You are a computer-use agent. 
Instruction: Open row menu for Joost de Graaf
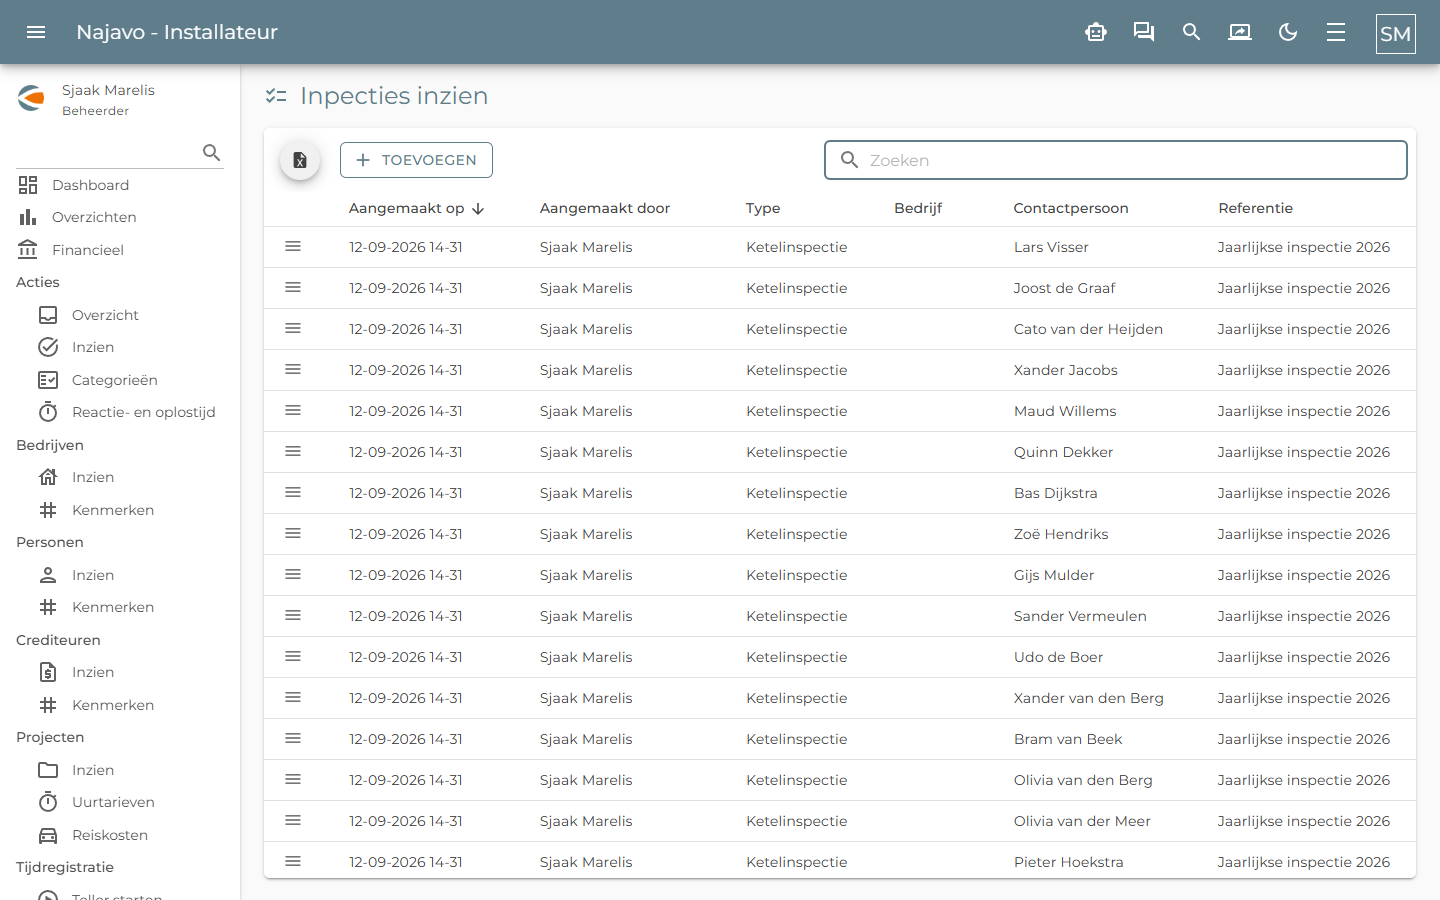click(293, 287)
